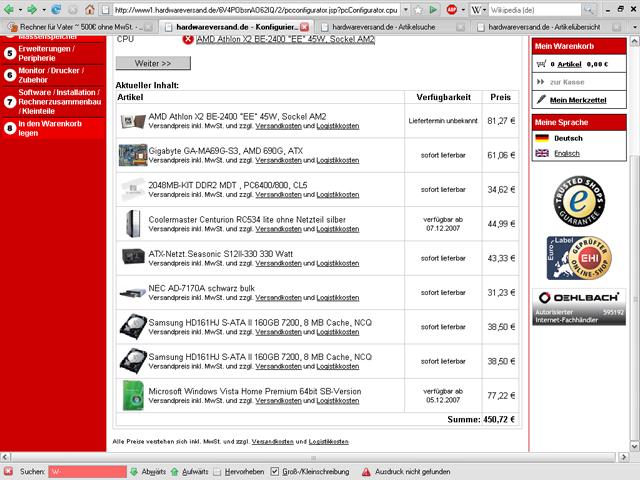Click step 5 Erweiterungen number circle
640x480 pixels.
click(10, 53)
